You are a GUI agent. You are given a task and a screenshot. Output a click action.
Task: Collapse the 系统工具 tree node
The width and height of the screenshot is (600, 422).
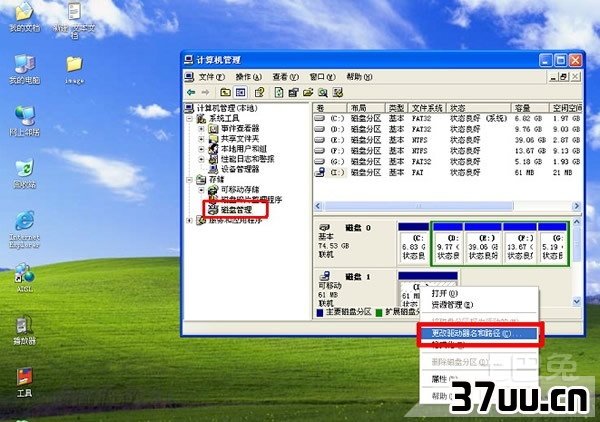pos(190,119)
